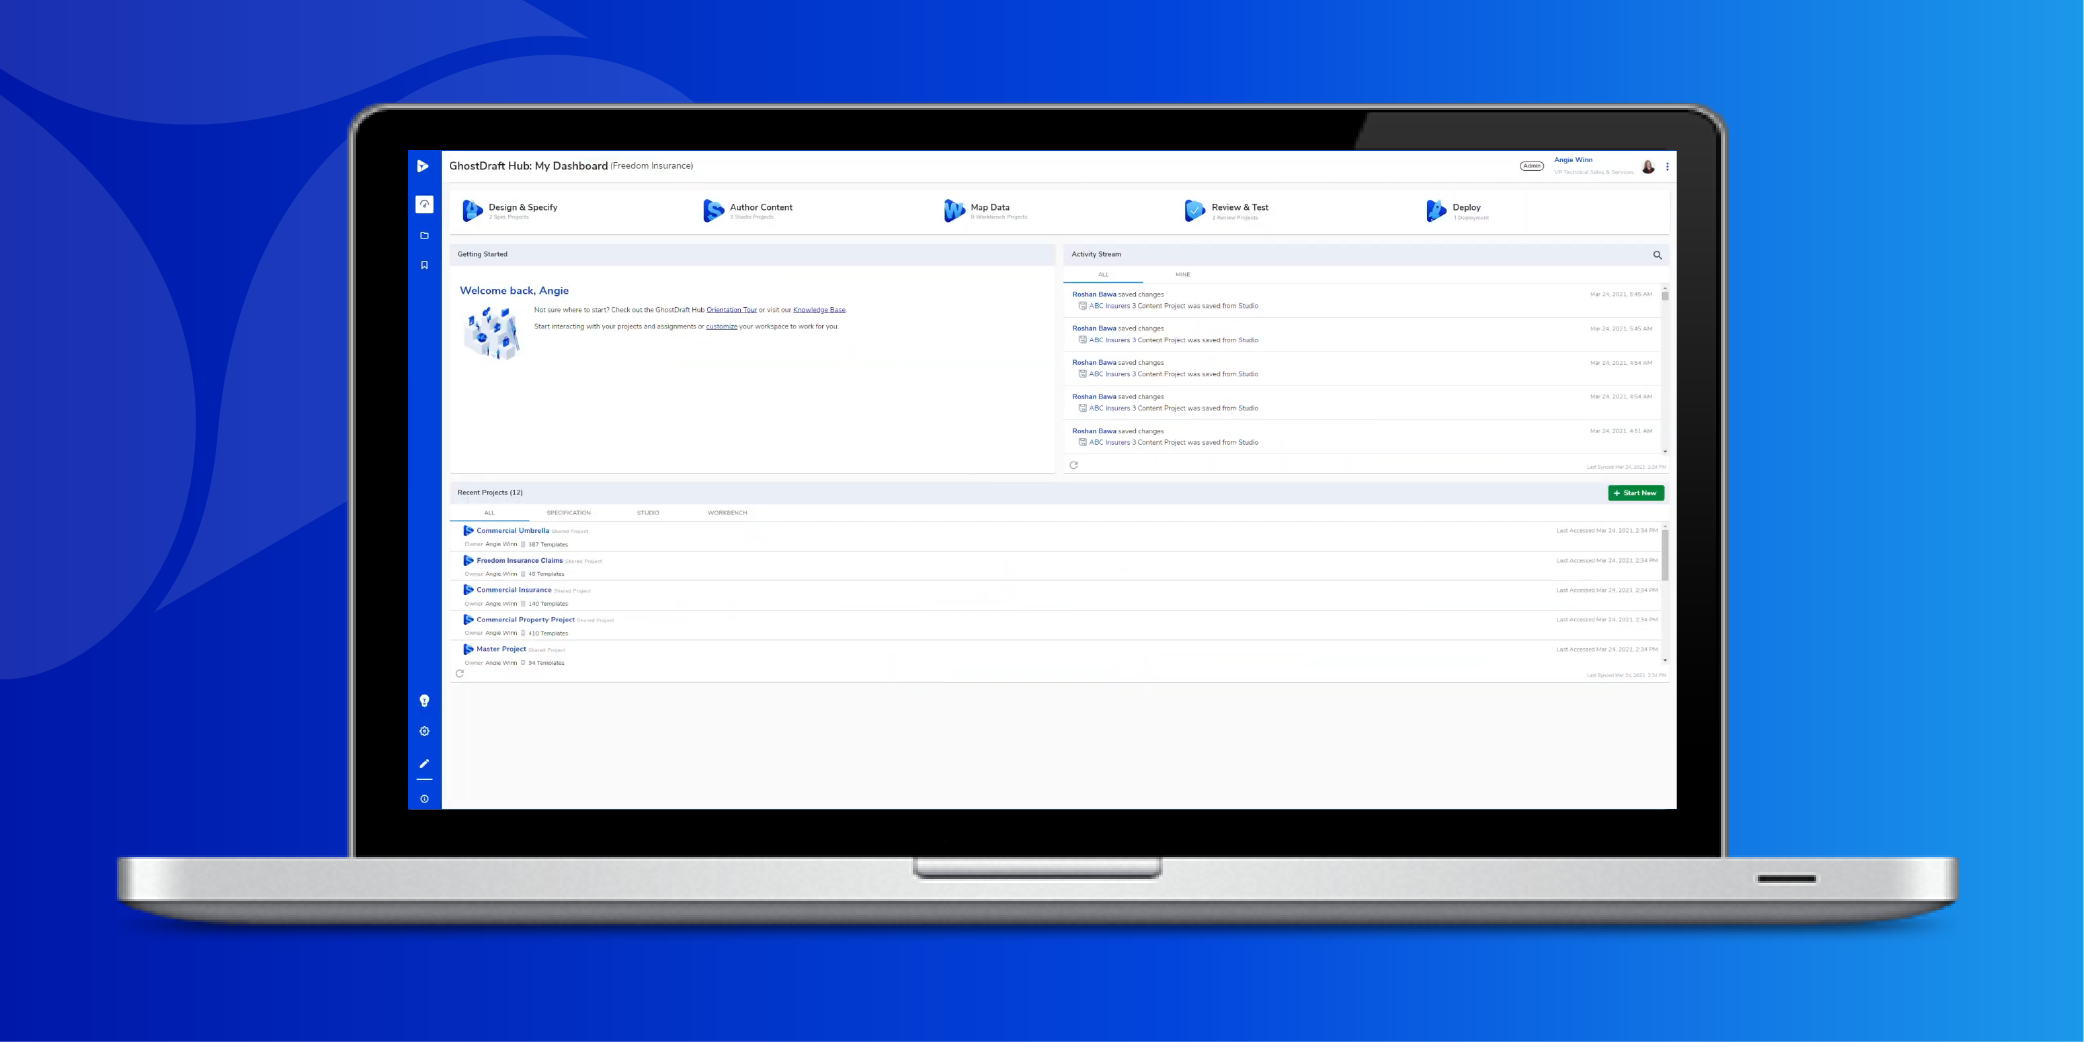Click the GhostDraft logo in the sidebar
The image size is (2084, 1042).
[x=423, y=166]
